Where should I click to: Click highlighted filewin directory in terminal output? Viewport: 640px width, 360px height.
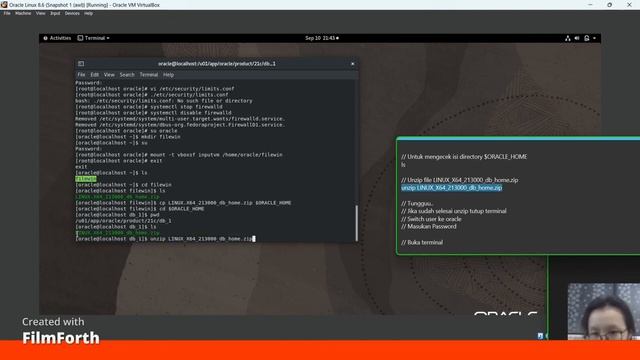(x=86, y=179)
